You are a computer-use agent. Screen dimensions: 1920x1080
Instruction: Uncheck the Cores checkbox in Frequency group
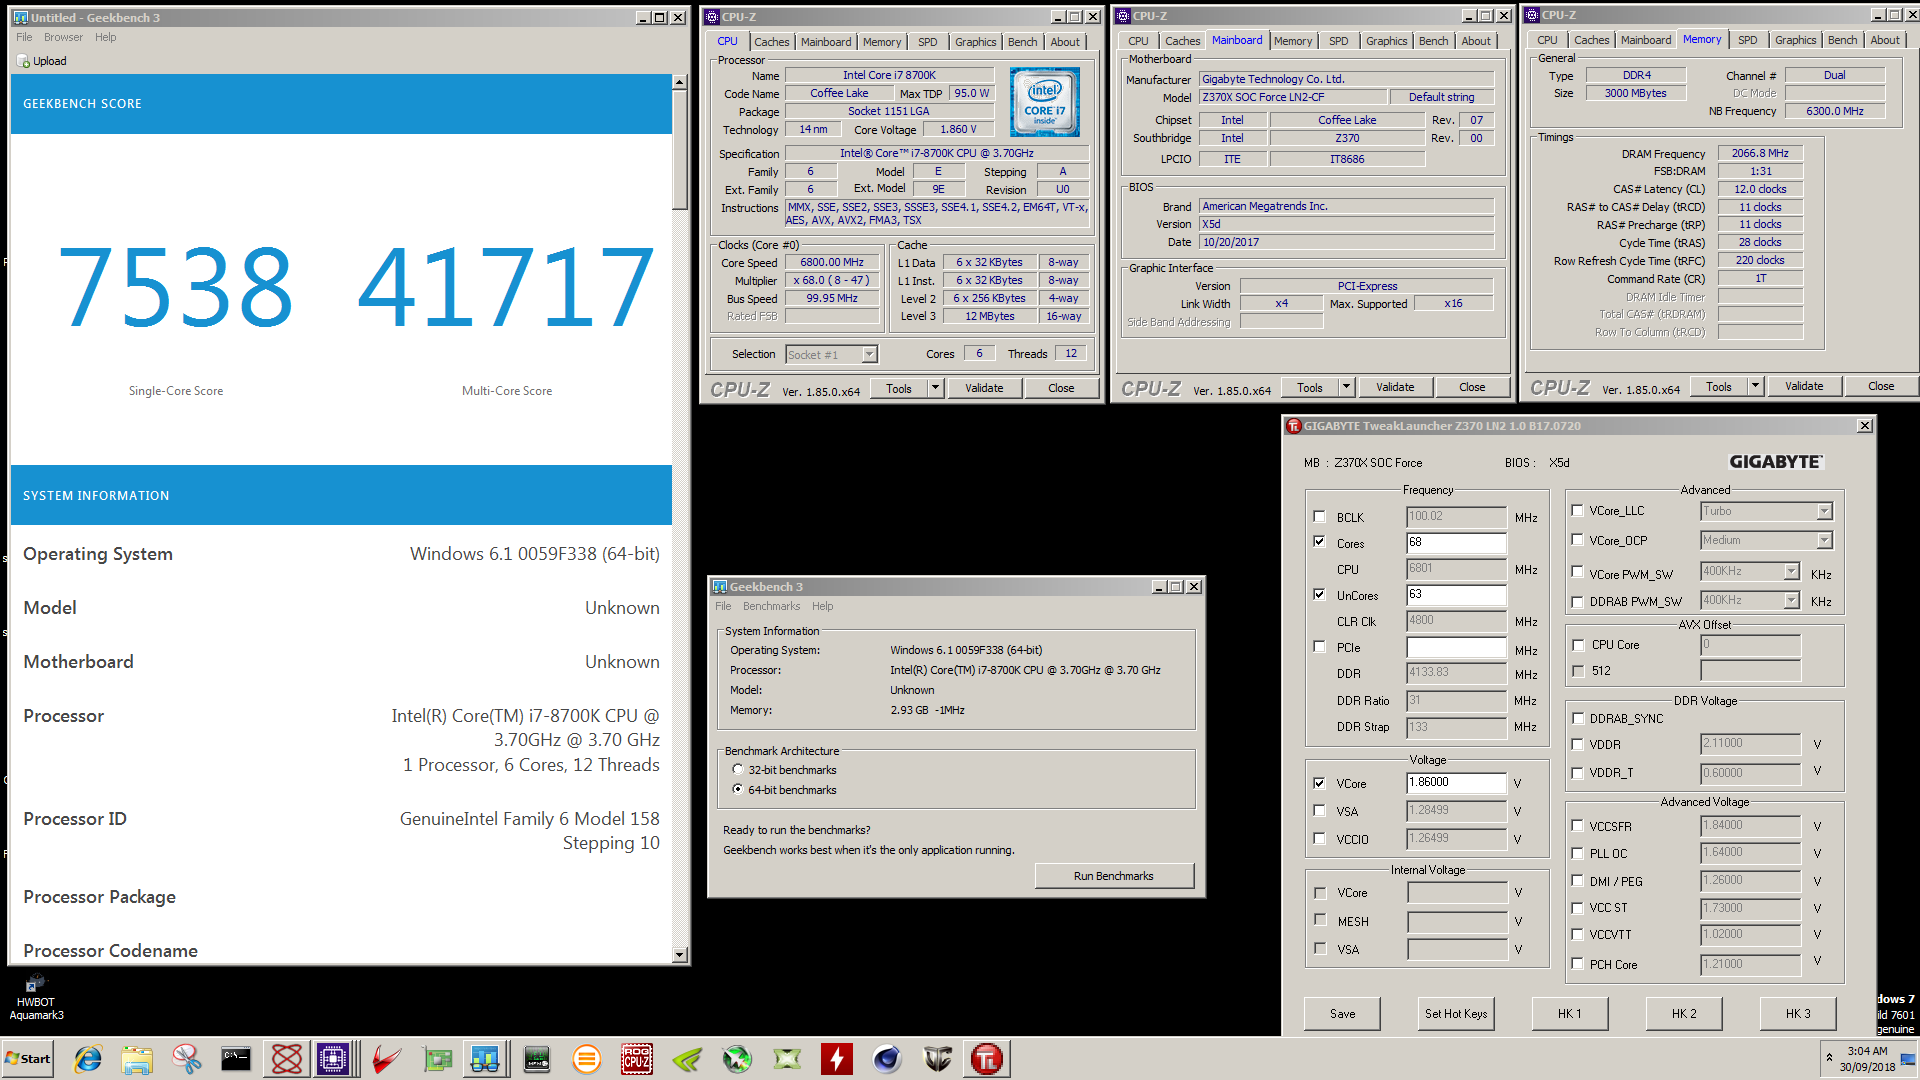(1319, 542)
